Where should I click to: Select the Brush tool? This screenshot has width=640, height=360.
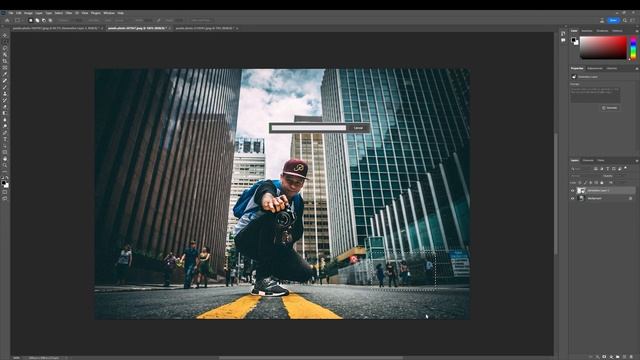pyautogui.click(x=5, y=87)
